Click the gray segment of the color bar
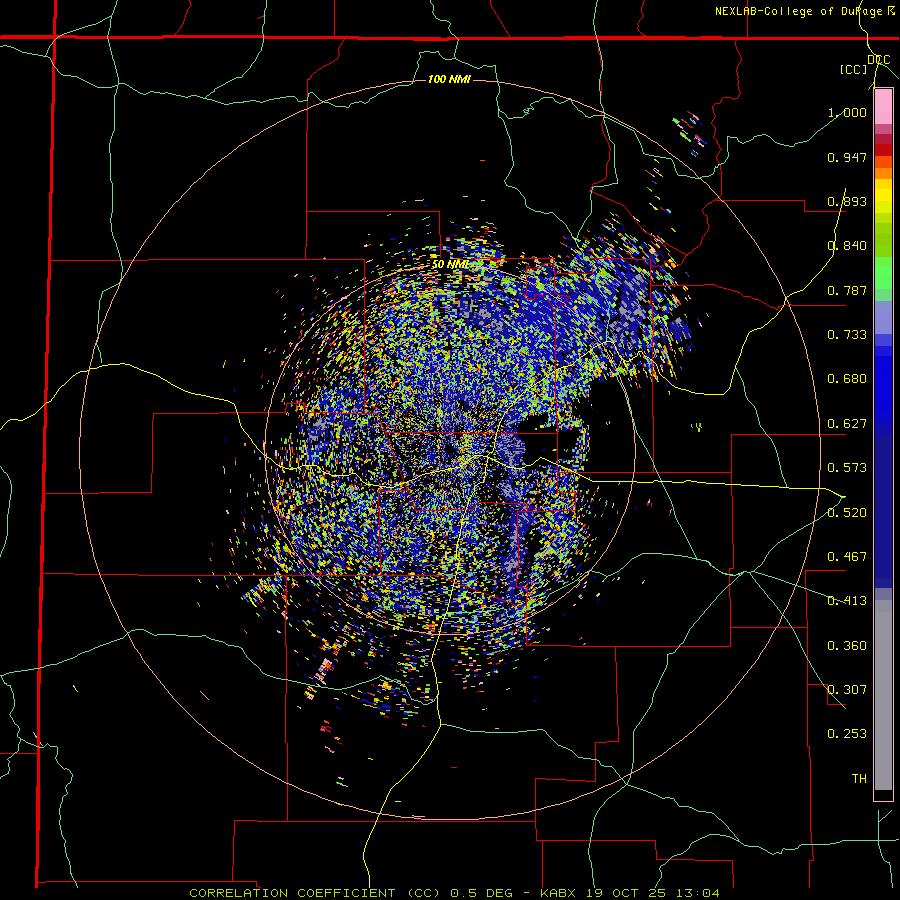Screen dimensions: 900x900 (x=883, y=695)
